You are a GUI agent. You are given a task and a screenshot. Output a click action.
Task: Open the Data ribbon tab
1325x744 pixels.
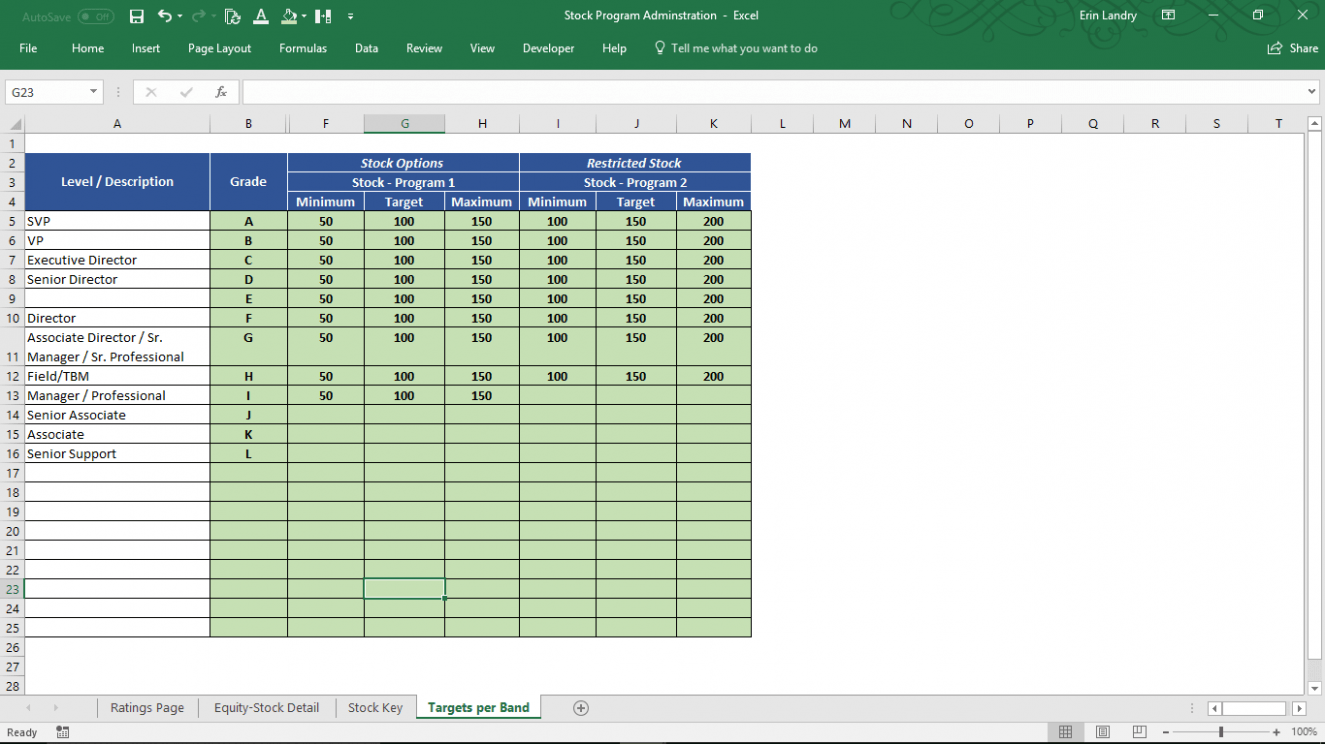click(366, 48)
